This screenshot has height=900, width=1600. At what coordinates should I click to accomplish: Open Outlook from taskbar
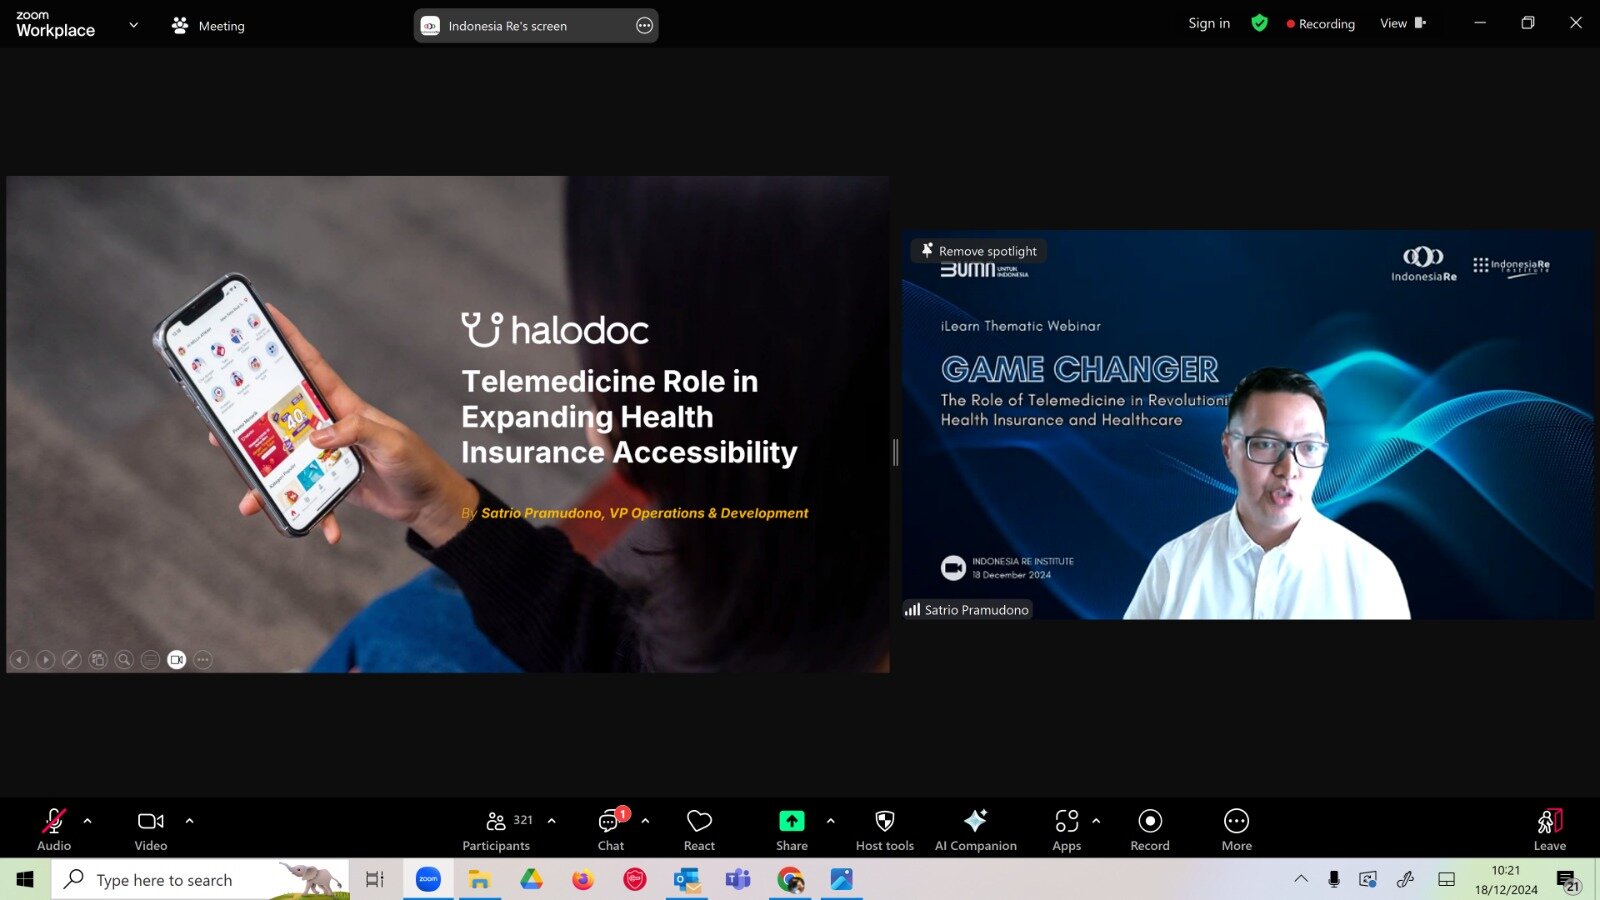coord(686,880)
